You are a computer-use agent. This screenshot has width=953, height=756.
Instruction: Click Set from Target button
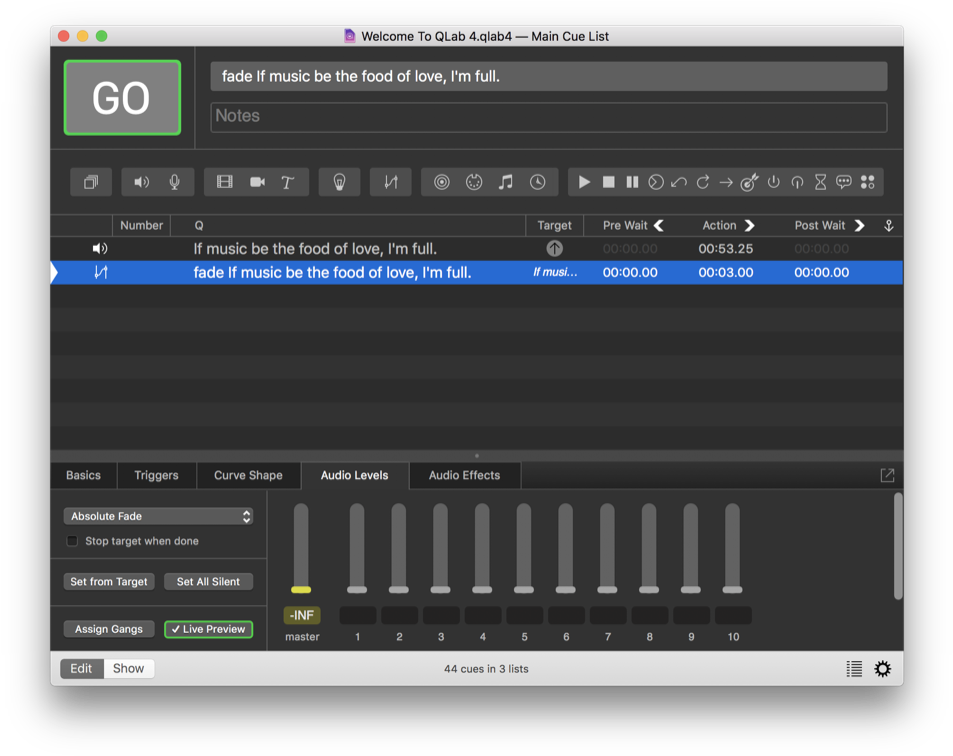coord(109,582)
